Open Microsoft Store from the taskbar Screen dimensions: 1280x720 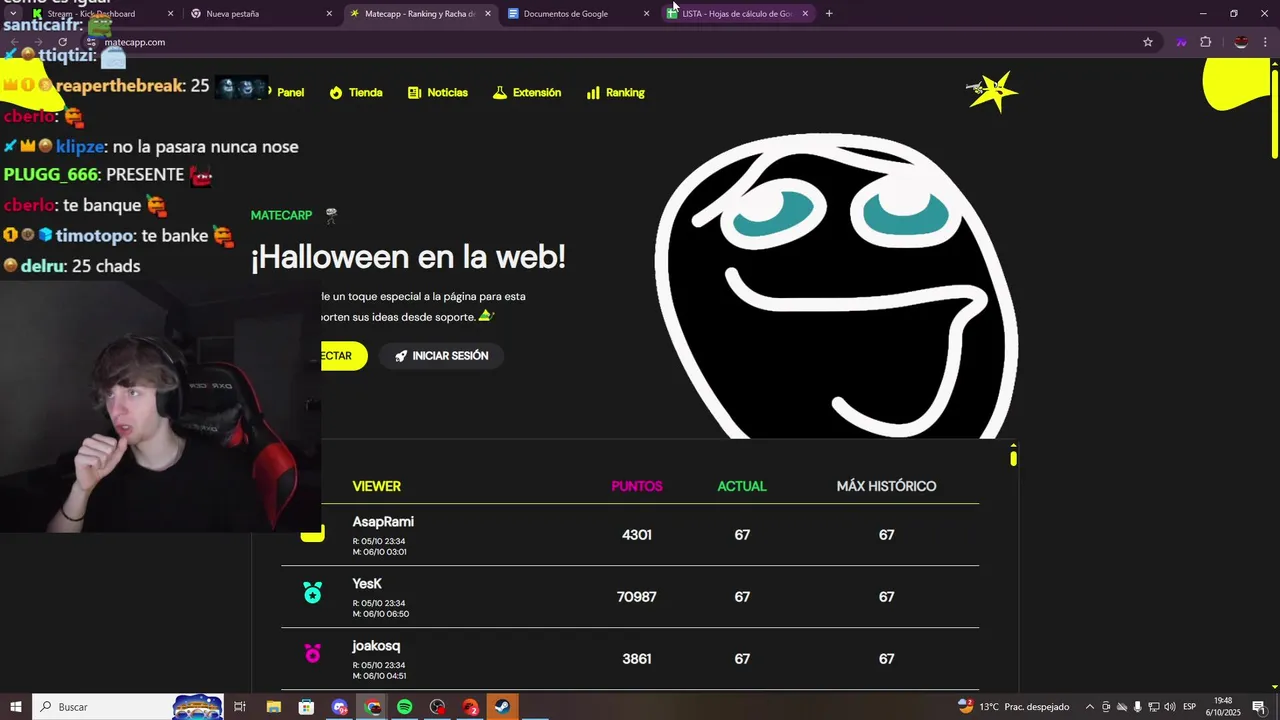pyautogui.click(x=306, y=707)
